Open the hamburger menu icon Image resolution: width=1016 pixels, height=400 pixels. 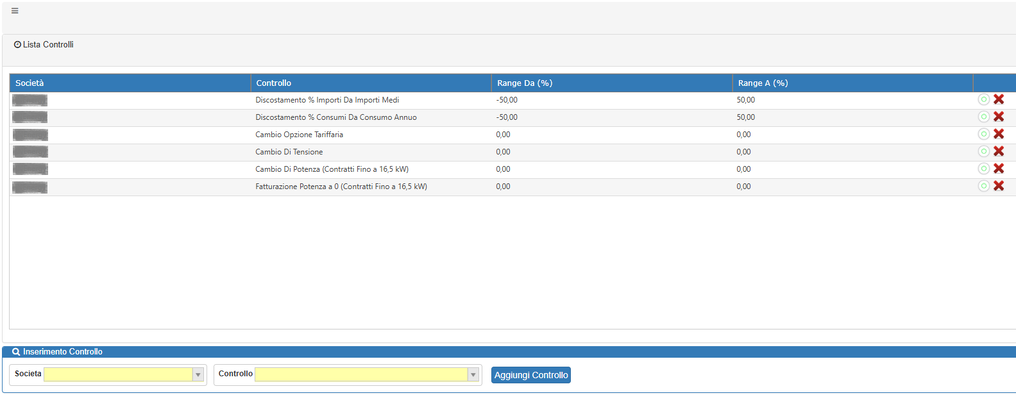pos(15,11)
